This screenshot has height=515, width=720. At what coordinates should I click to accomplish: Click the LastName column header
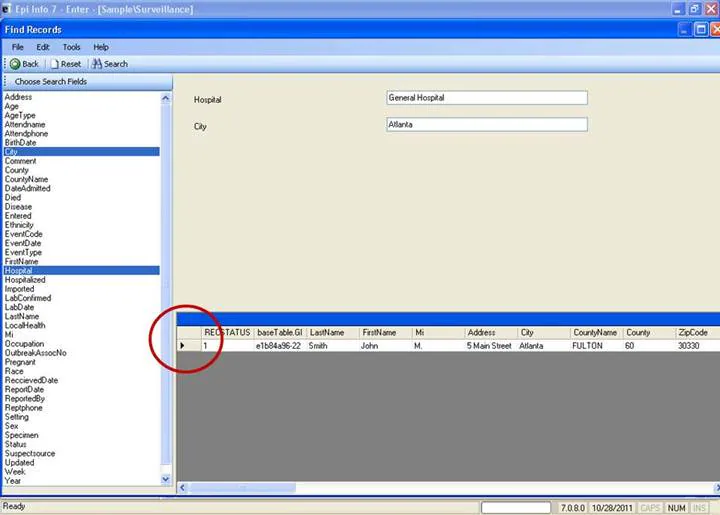click(326, 332)
